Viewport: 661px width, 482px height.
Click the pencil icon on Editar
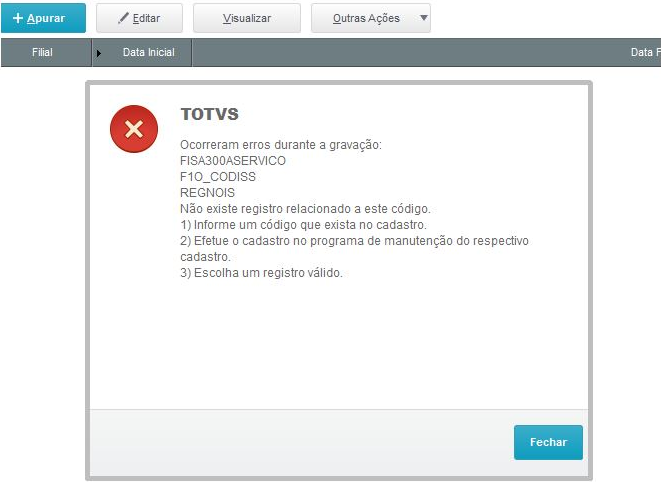point(123,18)
